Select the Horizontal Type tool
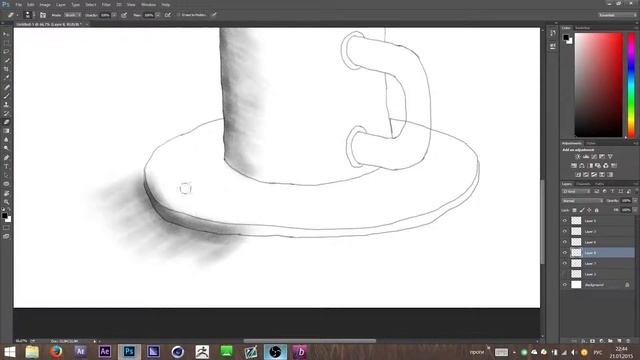This screenshot has width=640, height=360. (x=6, y=166)
